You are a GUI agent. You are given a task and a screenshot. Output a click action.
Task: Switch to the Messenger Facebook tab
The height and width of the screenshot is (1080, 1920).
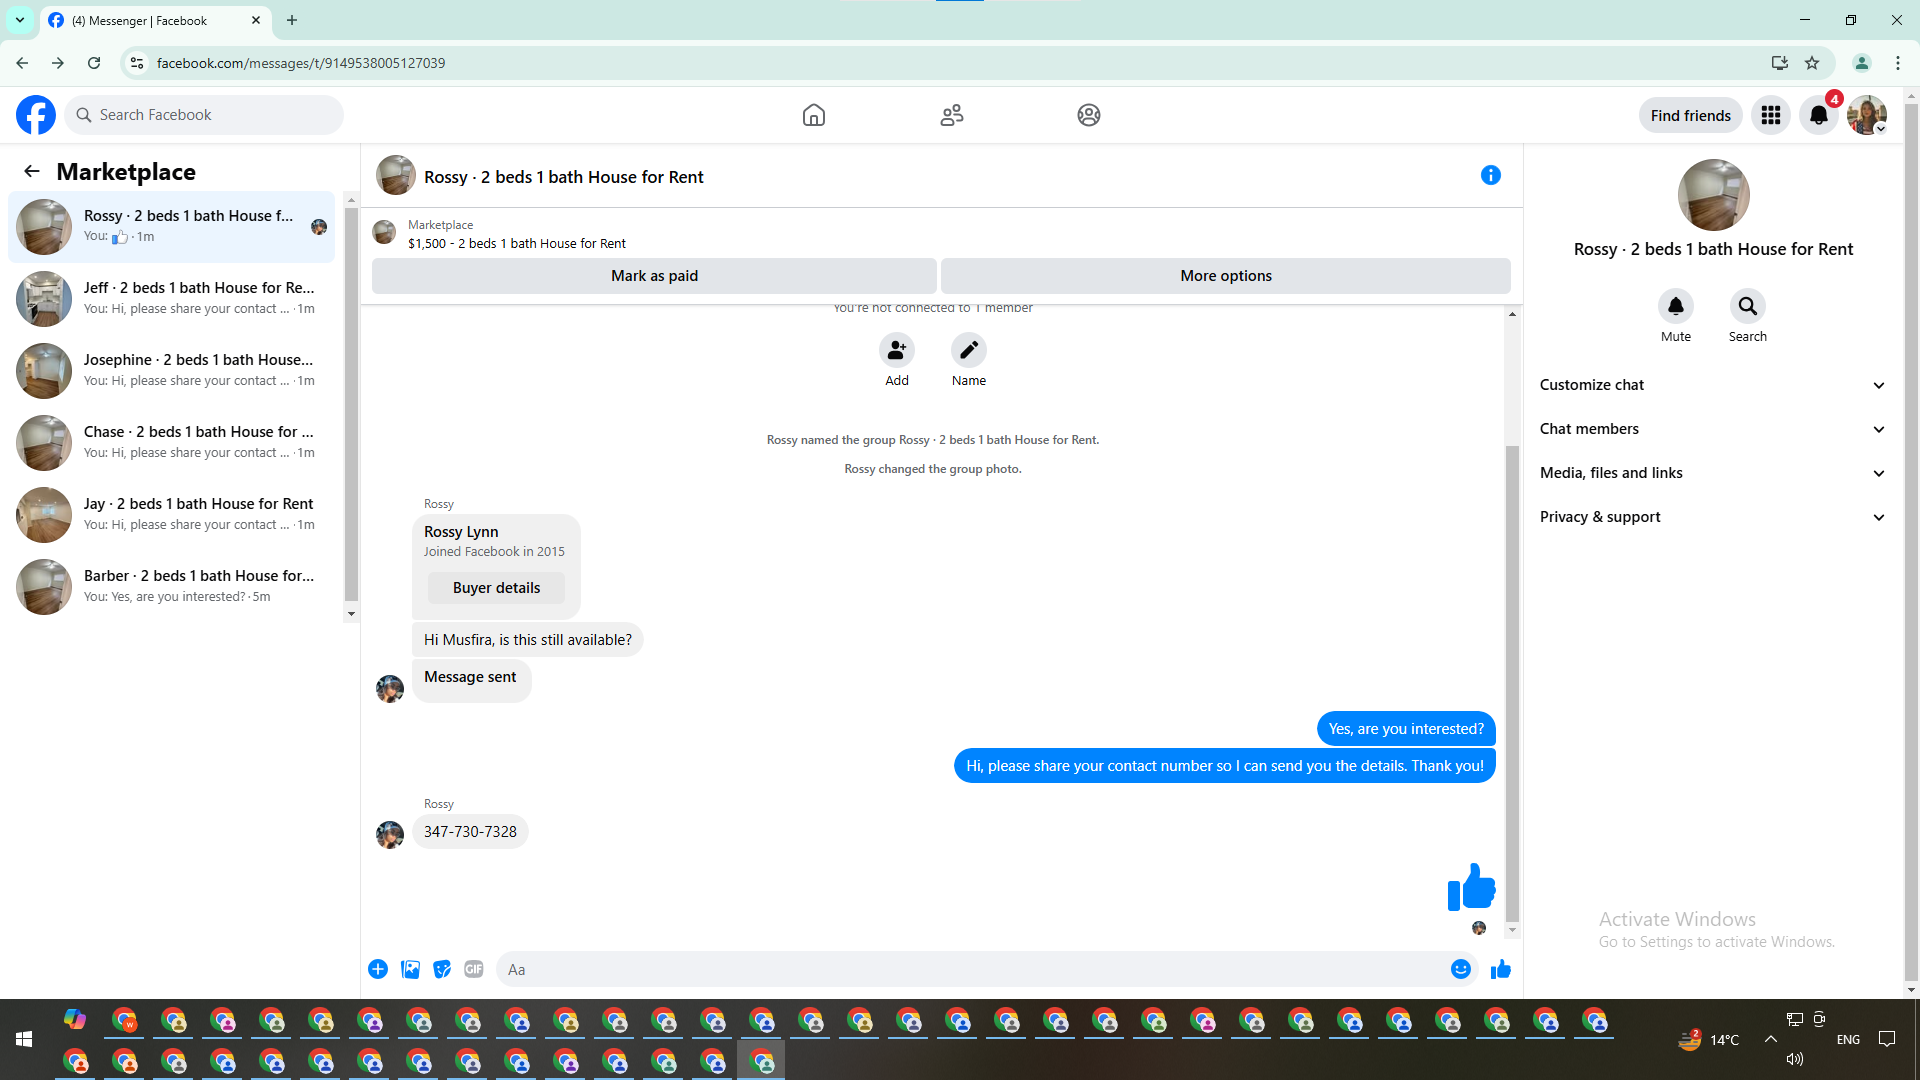pos(155,20)
